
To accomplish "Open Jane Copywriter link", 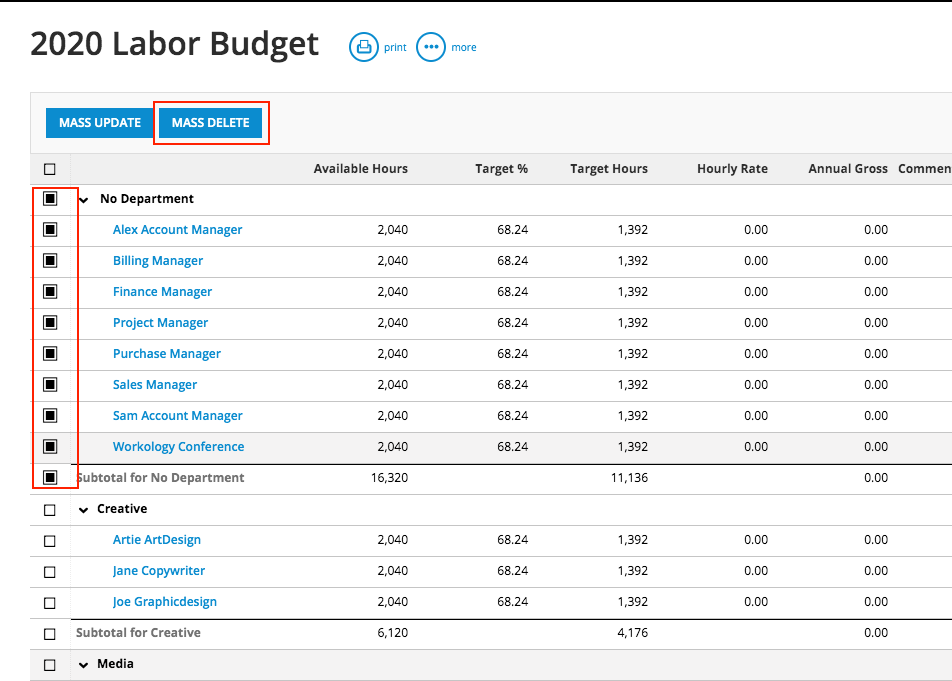I will coord(158,571).
